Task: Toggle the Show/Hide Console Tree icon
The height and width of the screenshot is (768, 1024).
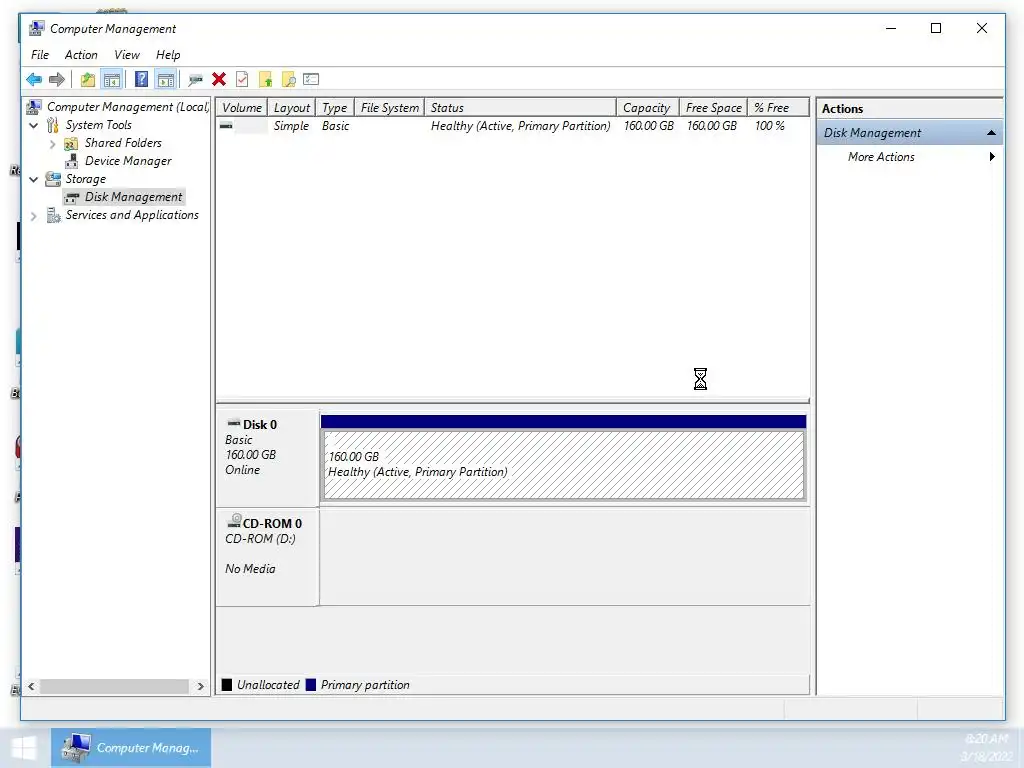Action: pos(112,80)
